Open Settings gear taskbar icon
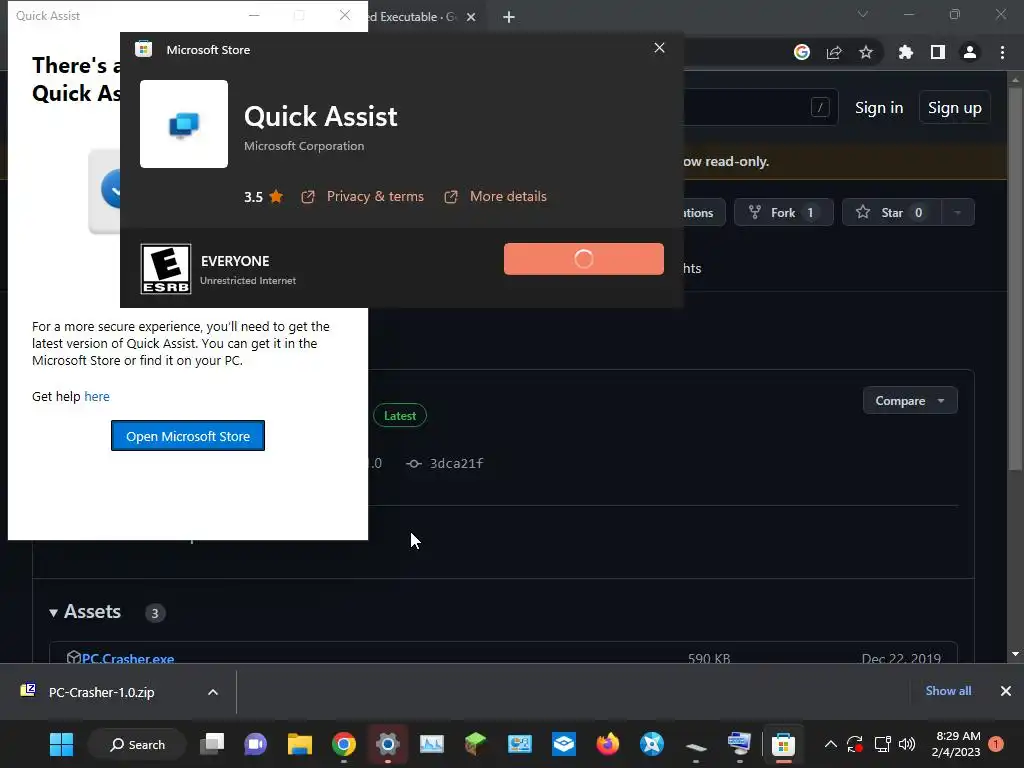Viewport: 1024px width, 768px height. [x=387, y=744]
